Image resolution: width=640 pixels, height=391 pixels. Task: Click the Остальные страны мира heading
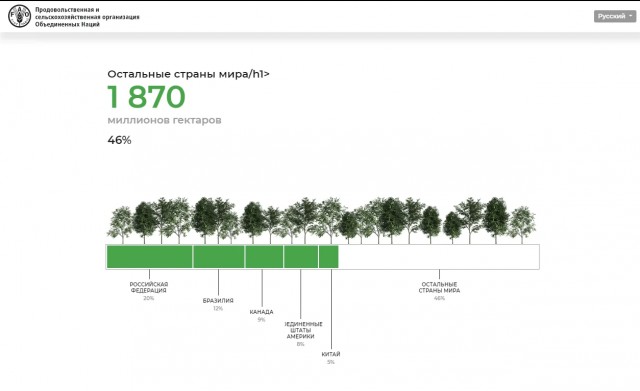tap(188, 74)
